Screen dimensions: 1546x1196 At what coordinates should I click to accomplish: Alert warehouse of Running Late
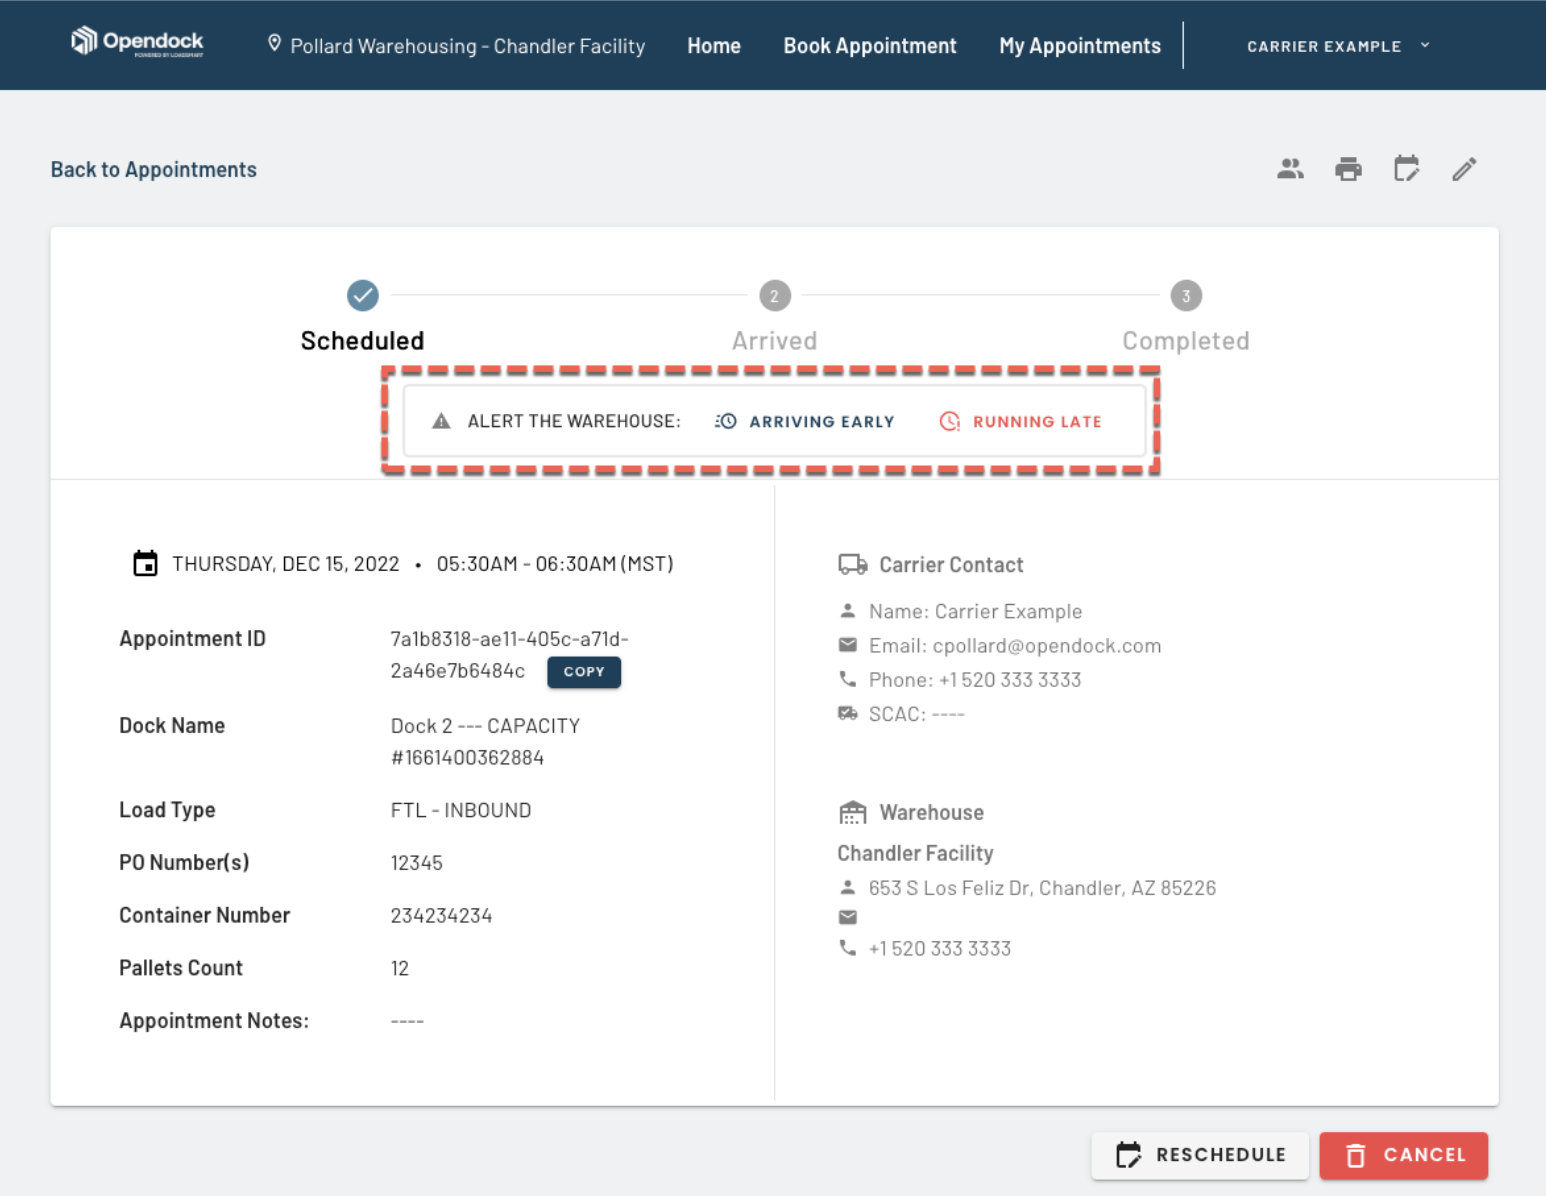(x=1021, y=421)
